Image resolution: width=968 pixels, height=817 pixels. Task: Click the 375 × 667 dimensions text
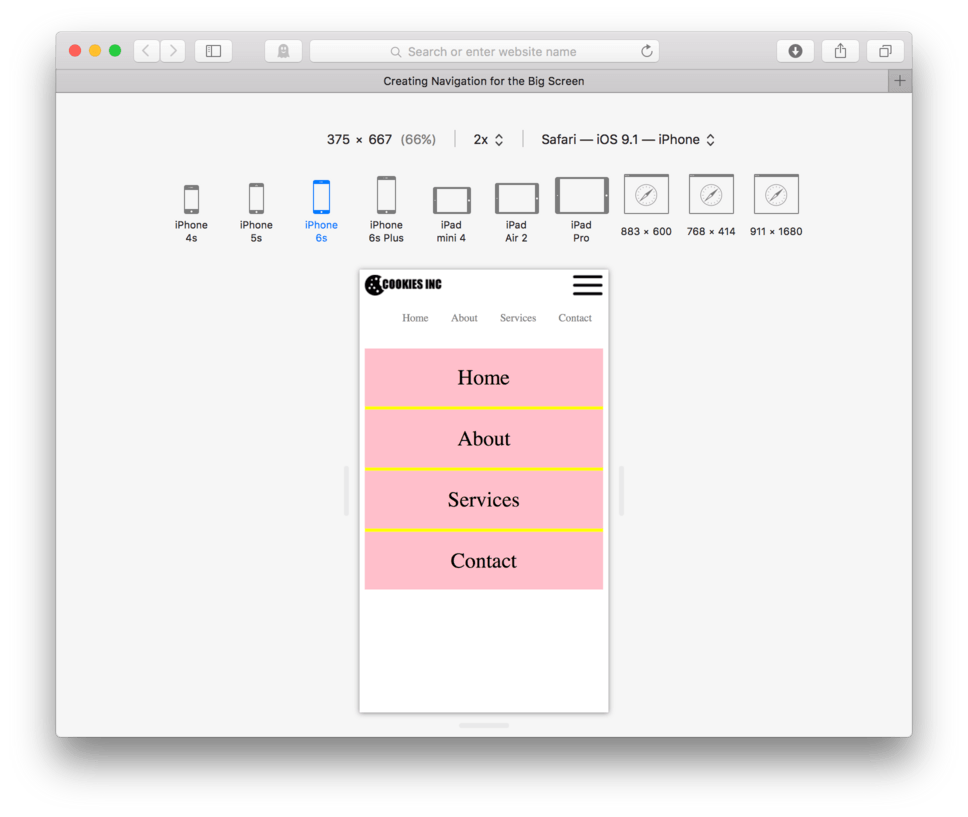pos(359,140)
